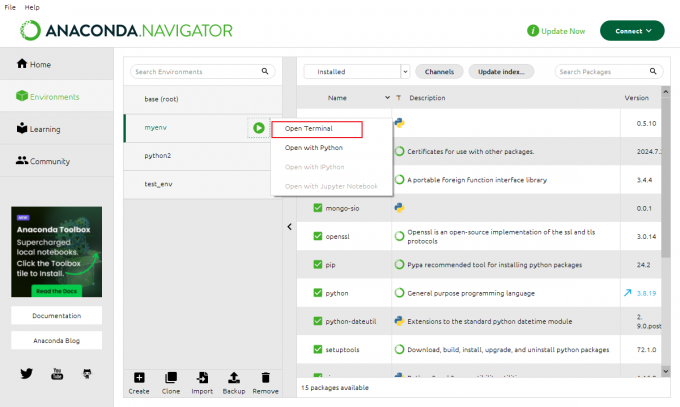Create a new environment

point(139,383)
